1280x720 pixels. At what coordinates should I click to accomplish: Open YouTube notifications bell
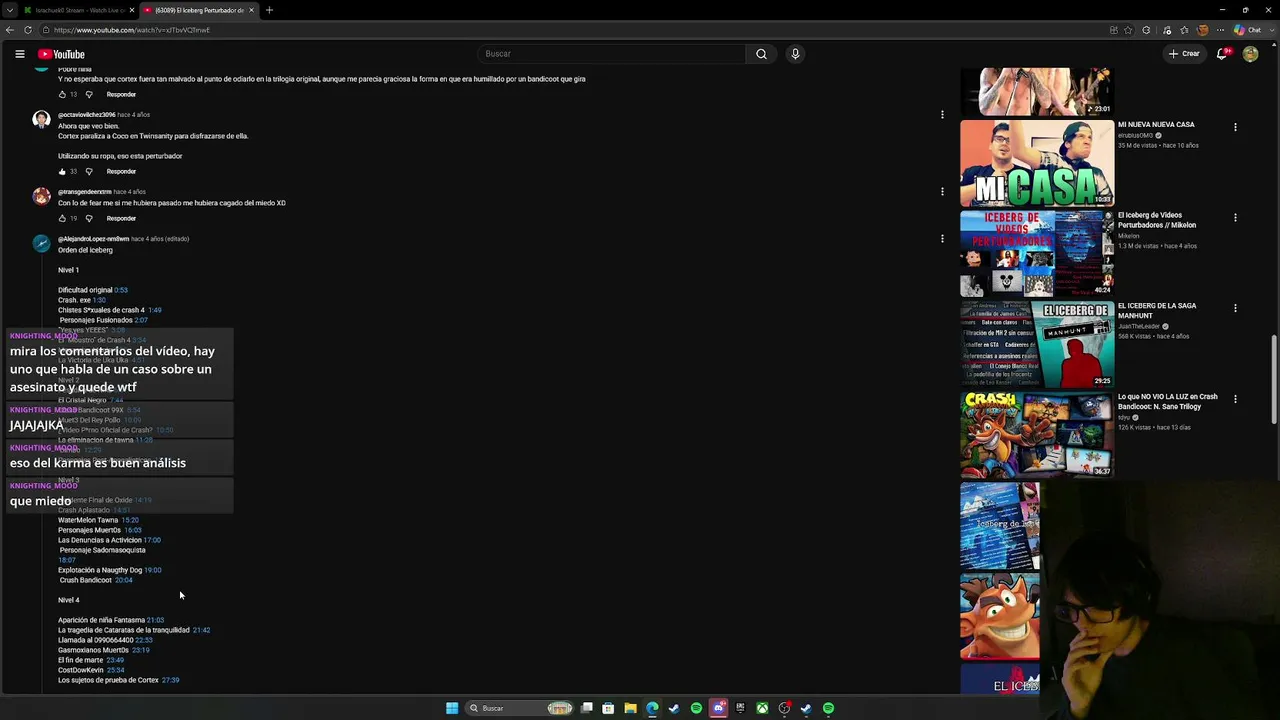point(1221,54)
